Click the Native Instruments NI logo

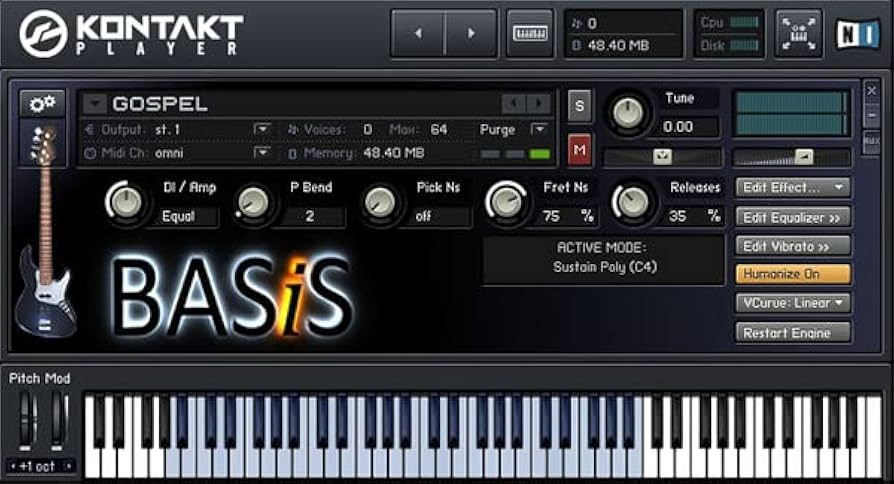pos(857,34)
